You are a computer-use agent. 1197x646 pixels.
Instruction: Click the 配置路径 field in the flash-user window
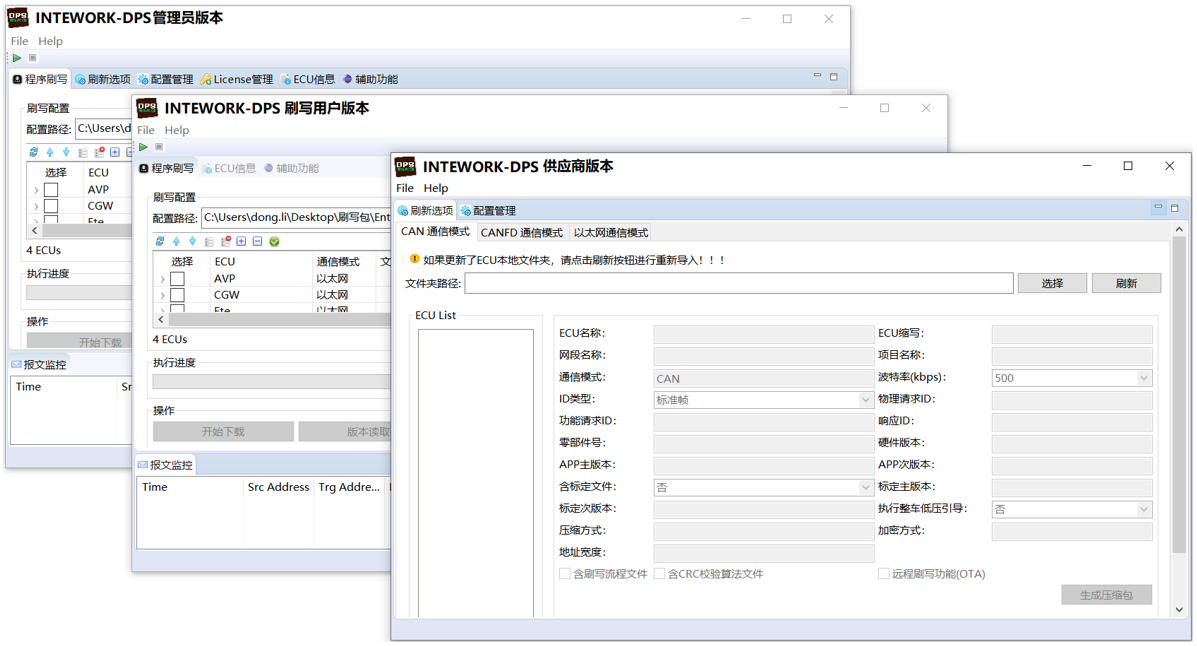coord(296,218)
